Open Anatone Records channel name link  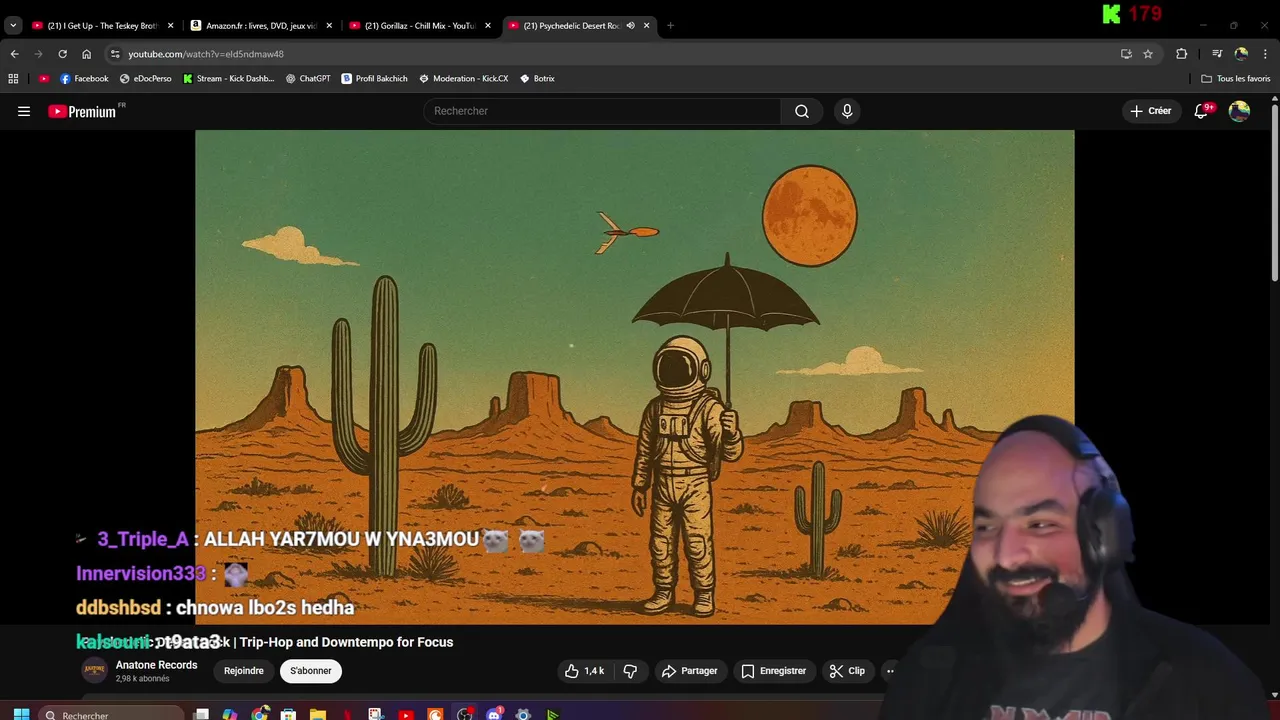click(x=156, y=665)
